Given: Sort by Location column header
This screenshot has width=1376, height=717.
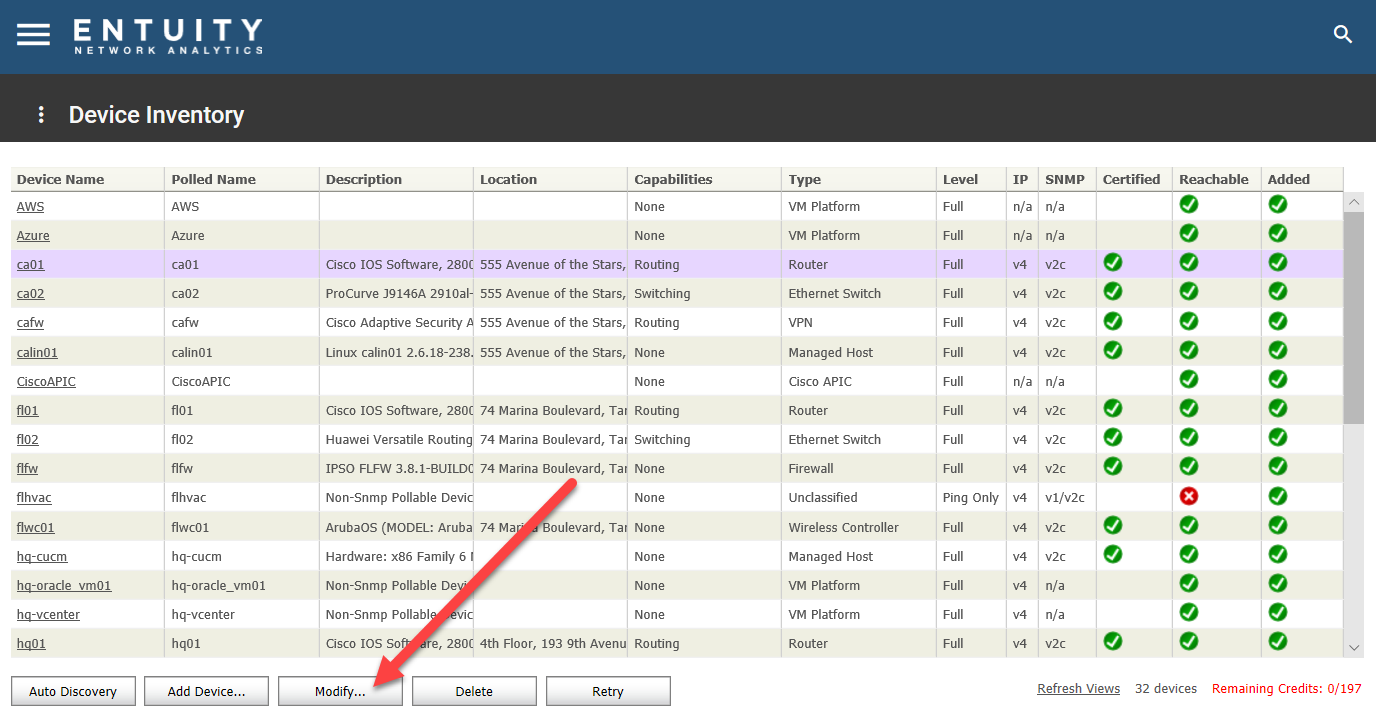Looking at the screenshot, I should tap(550, 179).
